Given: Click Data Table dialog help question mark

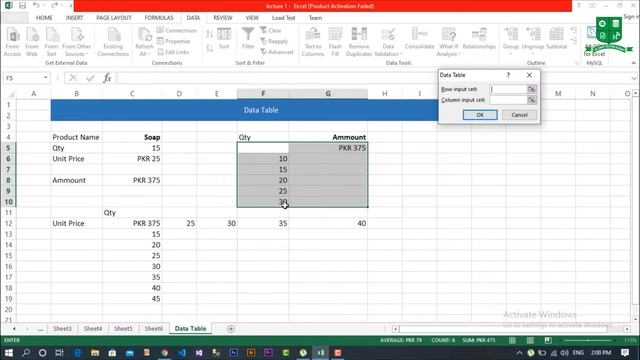Looking at the screenshot, I should 508,75.
